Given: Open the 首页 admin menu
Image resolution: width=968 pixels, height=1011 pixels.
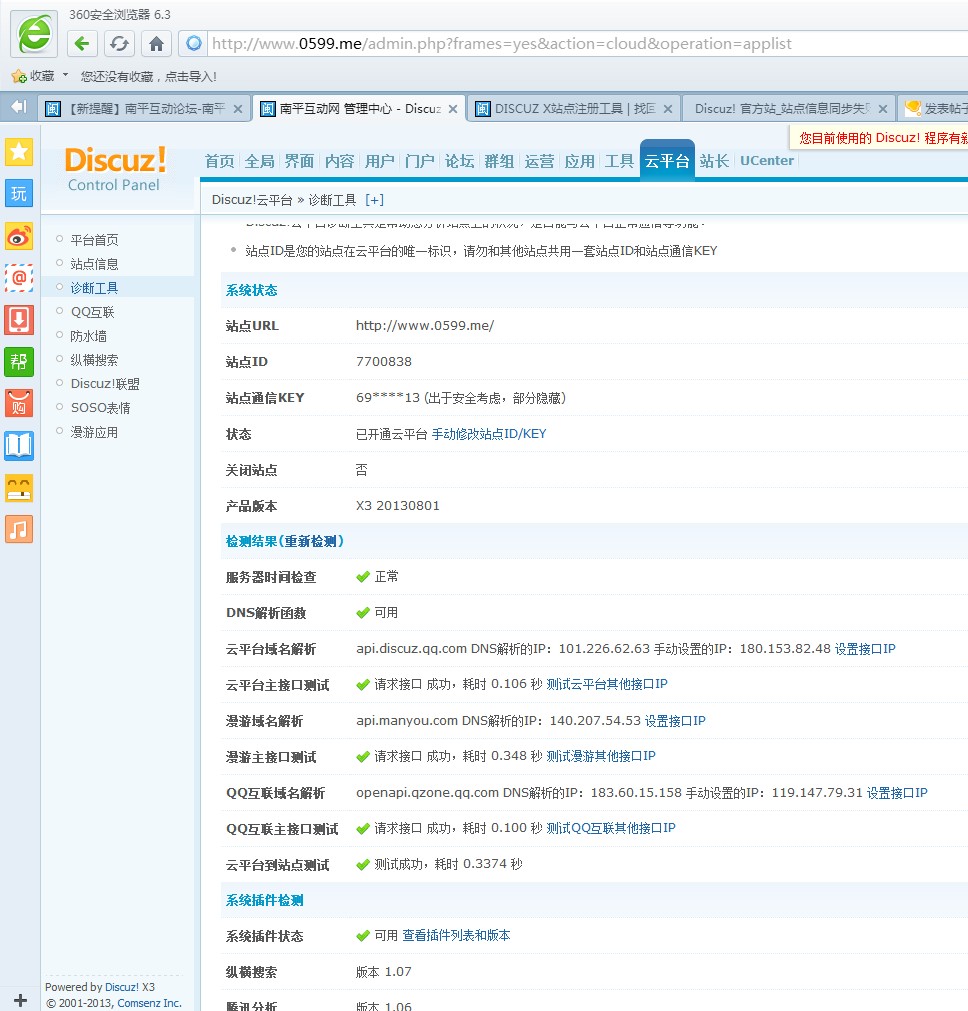Looking at the screenshot, I should point(219,161).
